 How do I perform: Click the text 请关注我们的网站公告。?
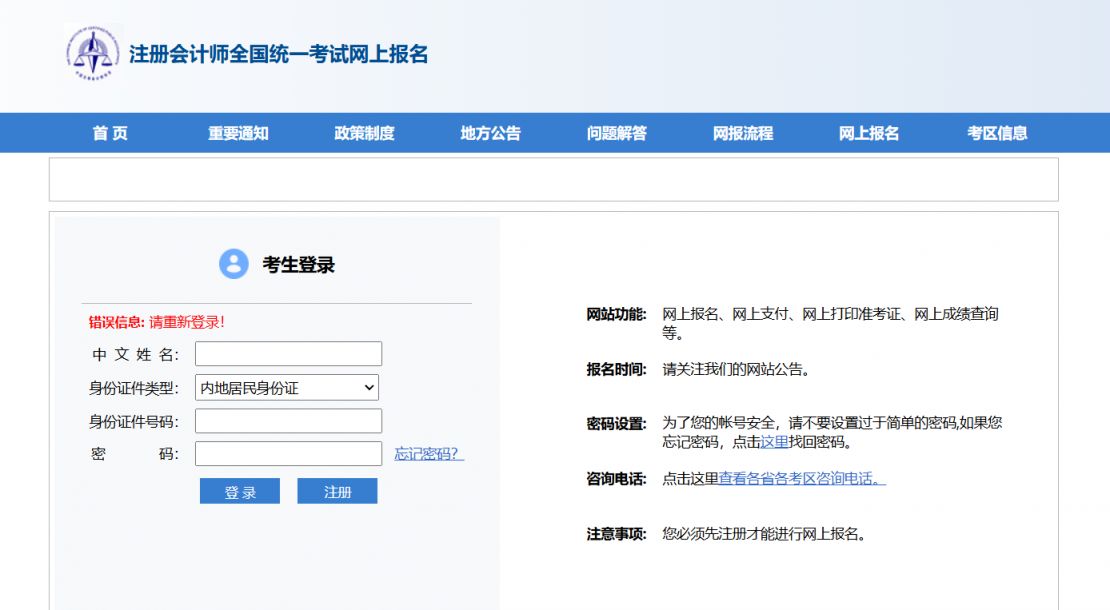click(737, 369)
